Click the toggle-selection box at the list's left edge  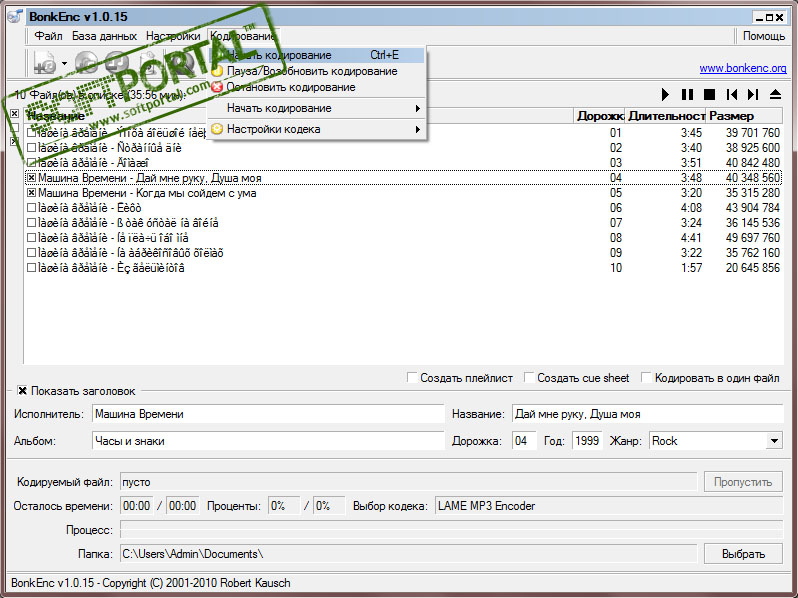14,141
